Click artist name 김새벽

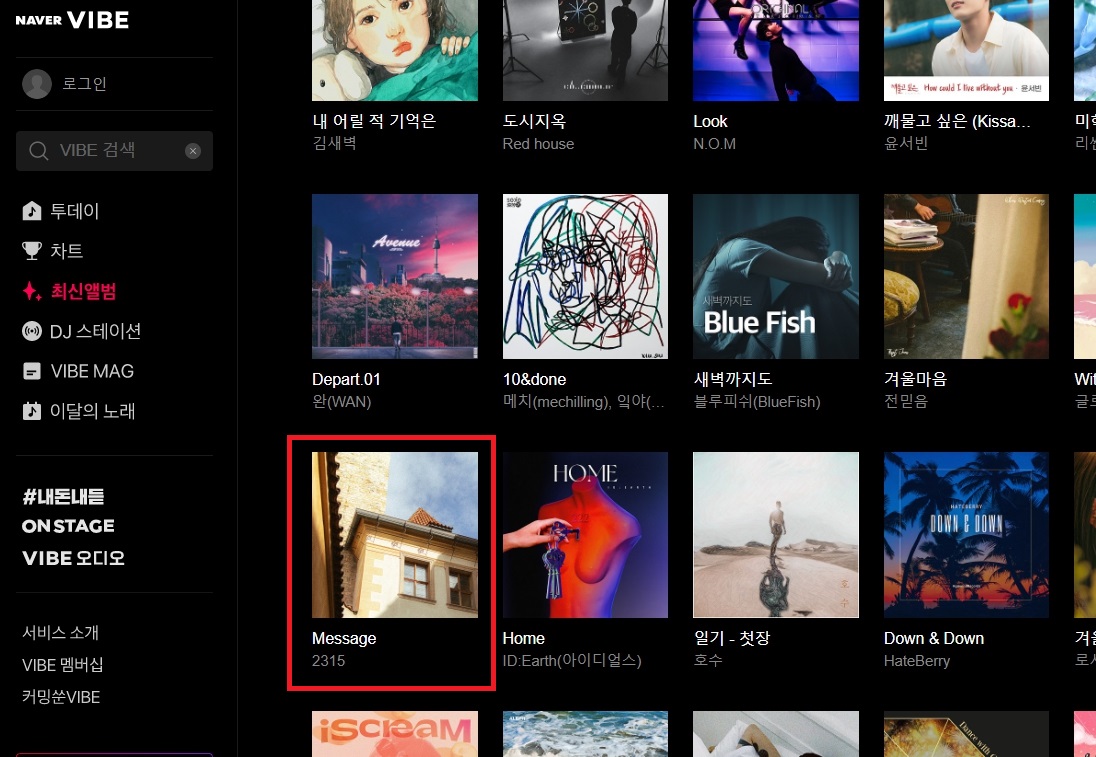point(335,143)
